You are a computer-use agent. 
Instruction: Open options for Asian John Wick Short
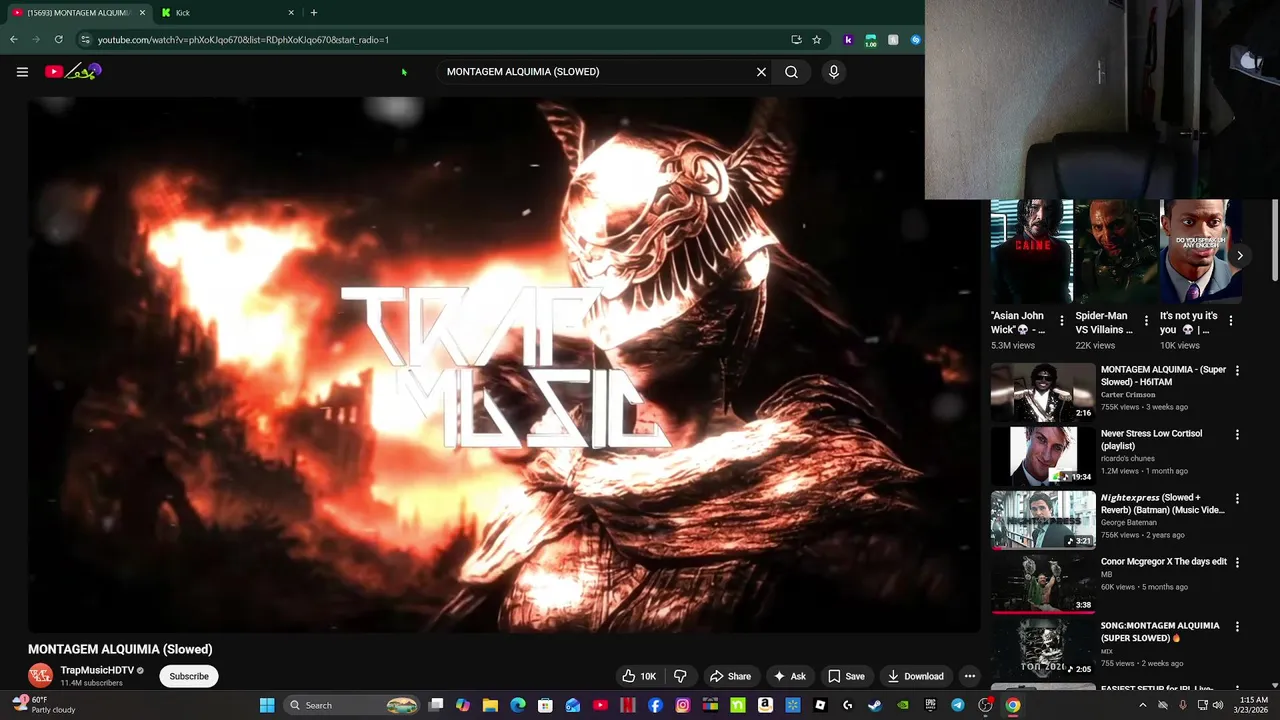pyautogui.click(x=1062, y=321)
